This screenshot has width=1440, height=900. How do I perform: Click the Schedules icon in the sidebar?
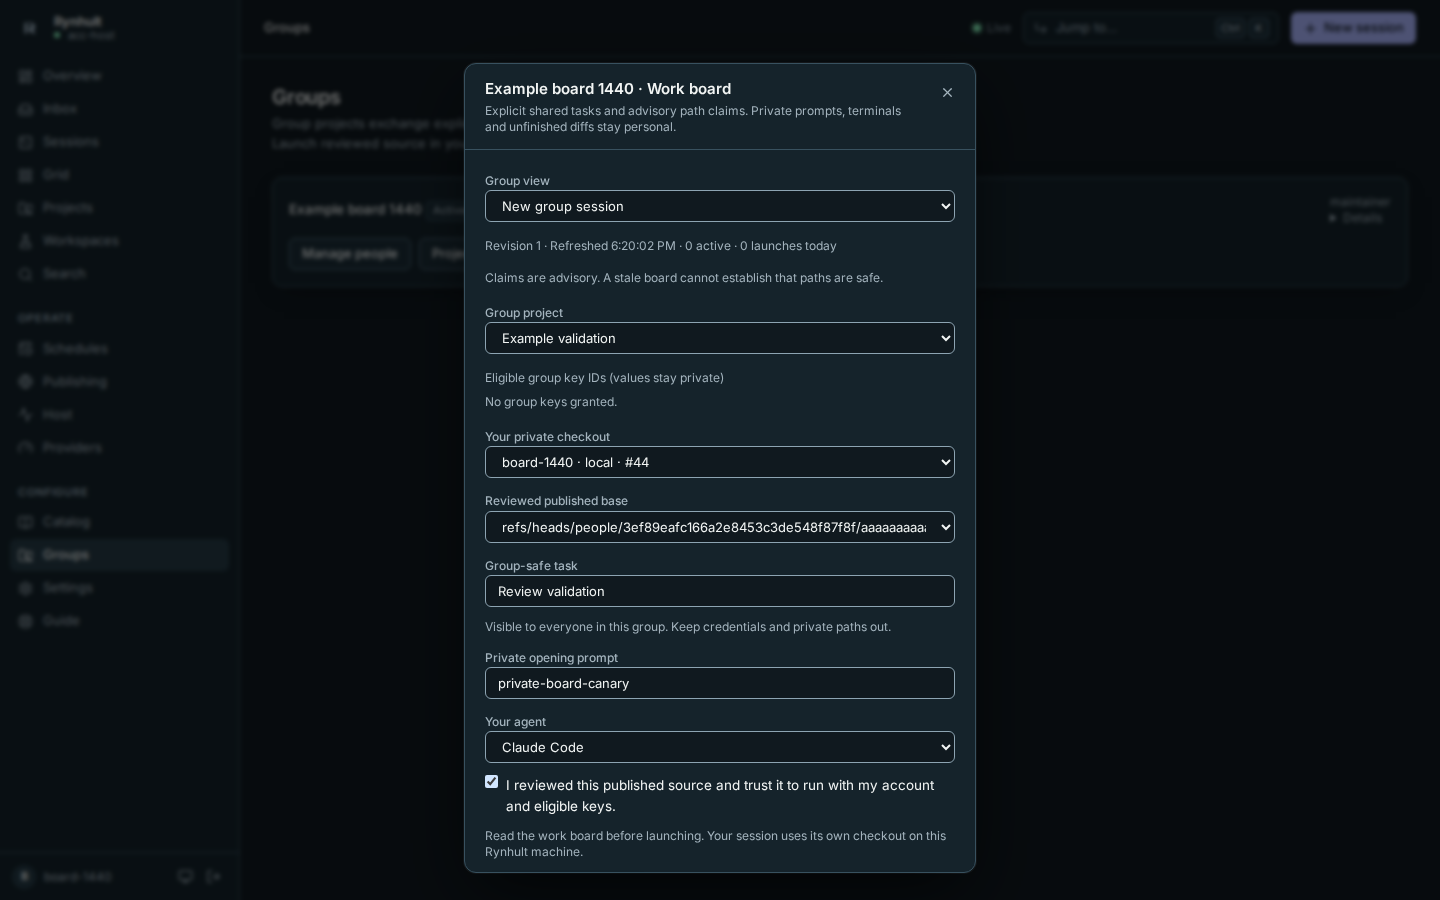26,349
